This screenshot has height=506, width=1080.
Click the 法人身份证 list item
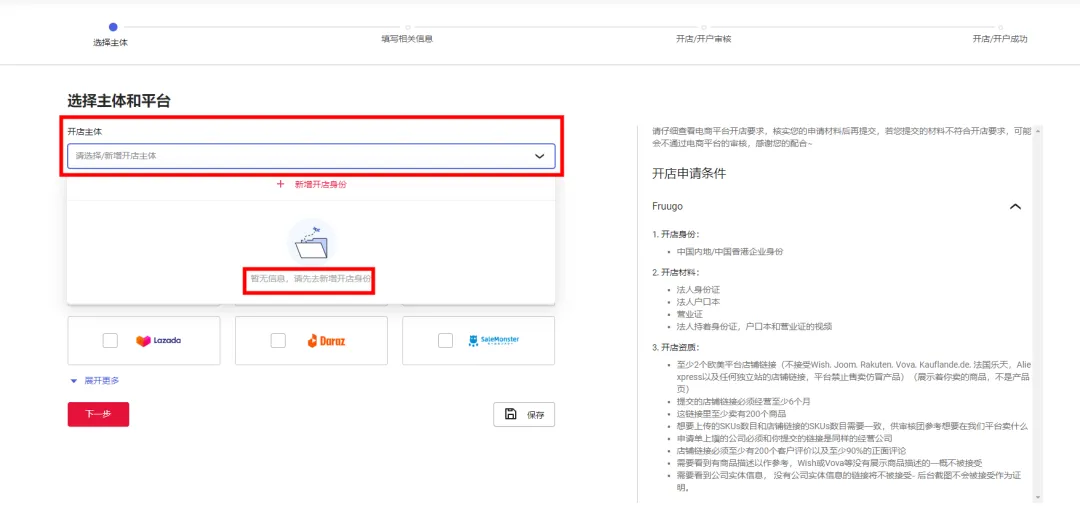pos(698,290)
